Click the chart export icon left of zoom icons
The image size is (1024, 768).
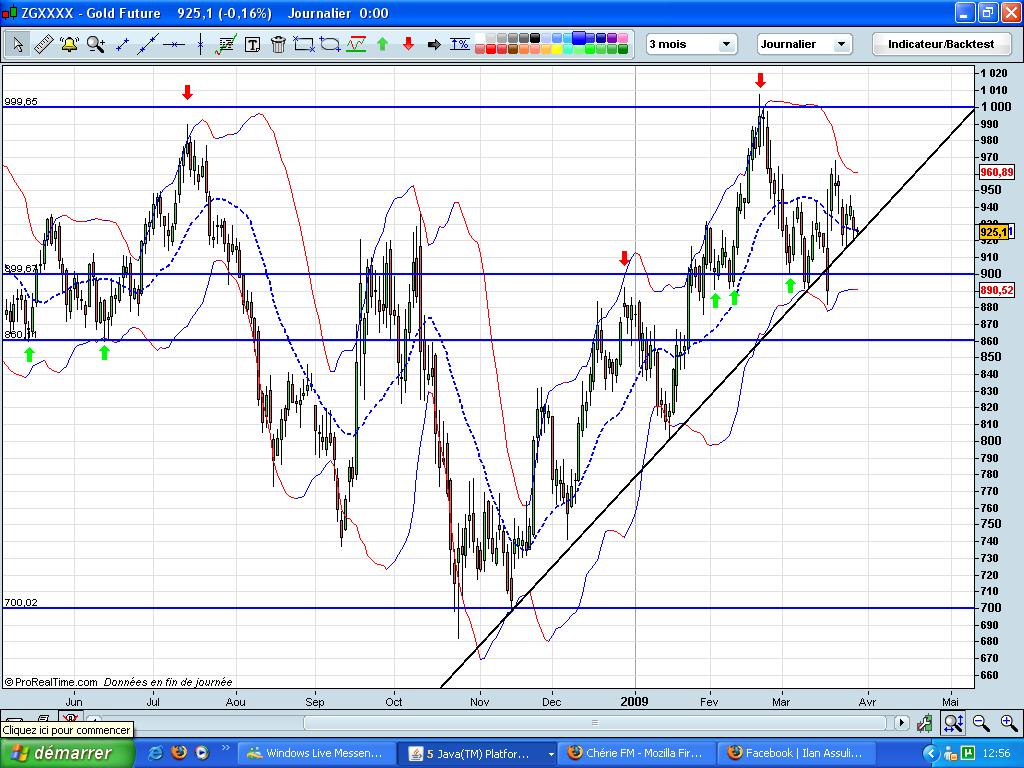[924, 722]
